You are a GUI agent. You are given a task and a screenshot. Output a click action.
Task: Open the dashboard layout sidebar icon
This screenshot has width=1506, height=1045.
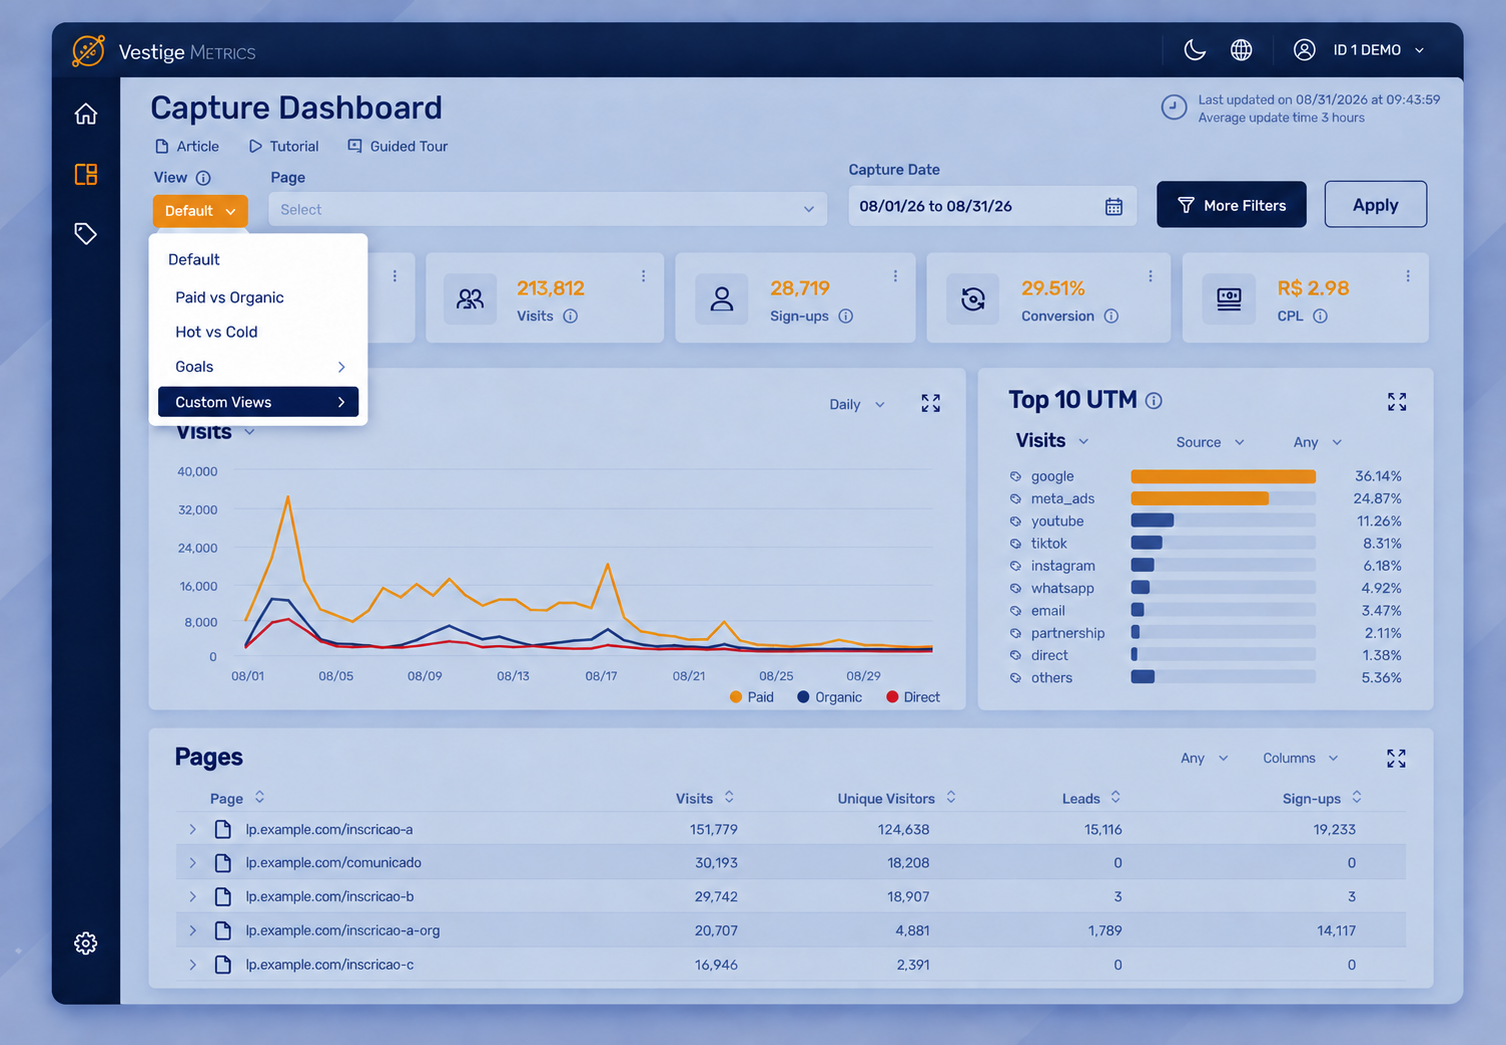pos(86,174)
